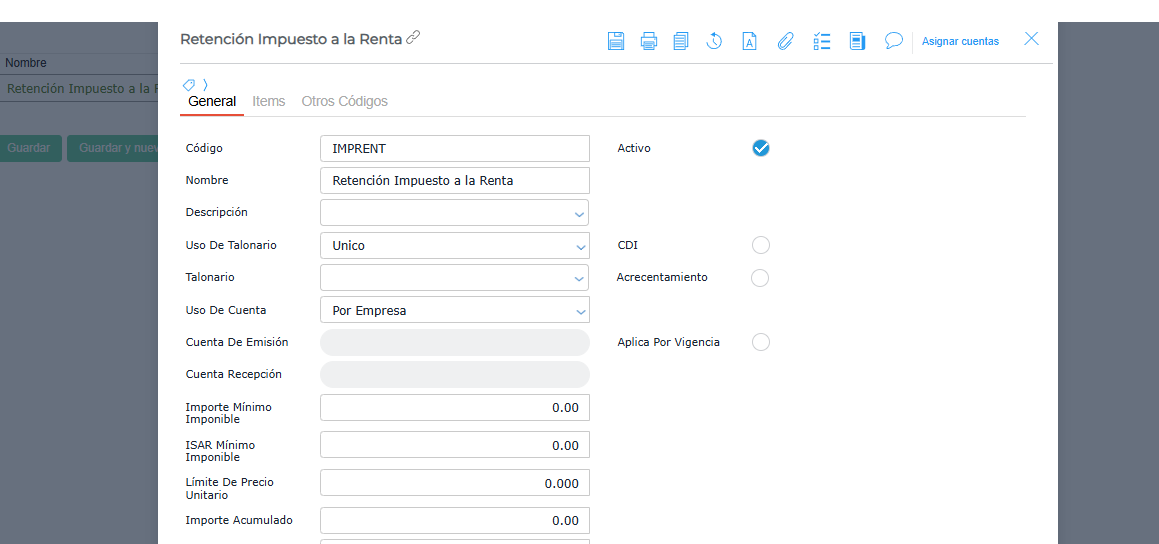Click the Asignar cuentas link
This screenshot has height=544, width=1159.
(960, 41)
